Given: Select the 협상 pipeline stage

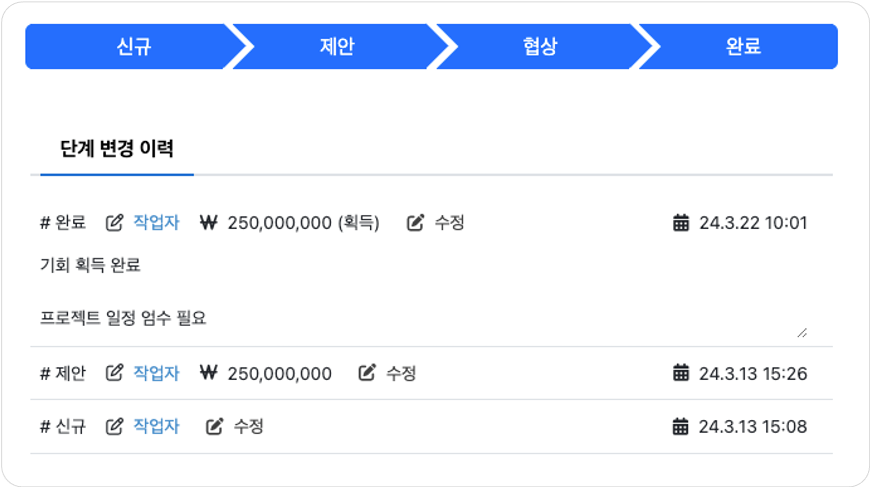Looking at the screenshot, I should (x=540, y=46).
